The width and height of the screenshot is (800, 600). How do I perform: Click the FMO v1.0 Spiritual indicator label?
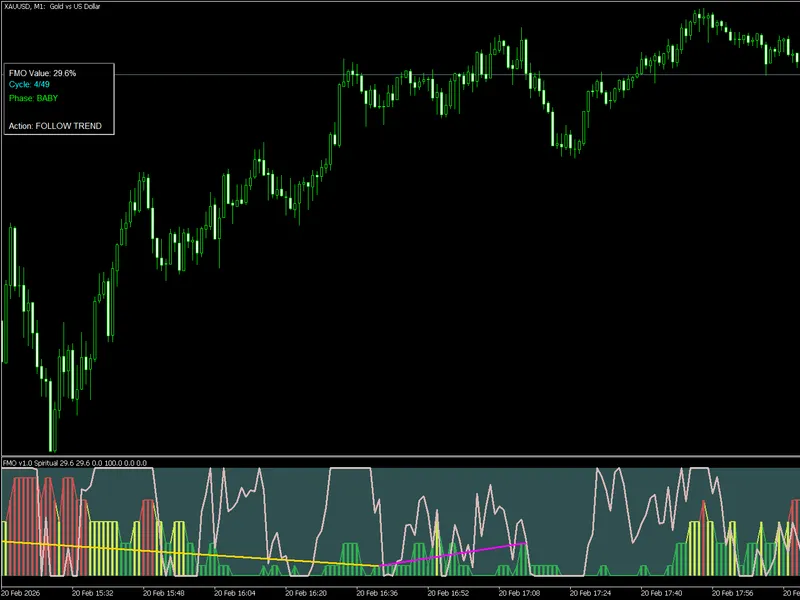point(74,463)
